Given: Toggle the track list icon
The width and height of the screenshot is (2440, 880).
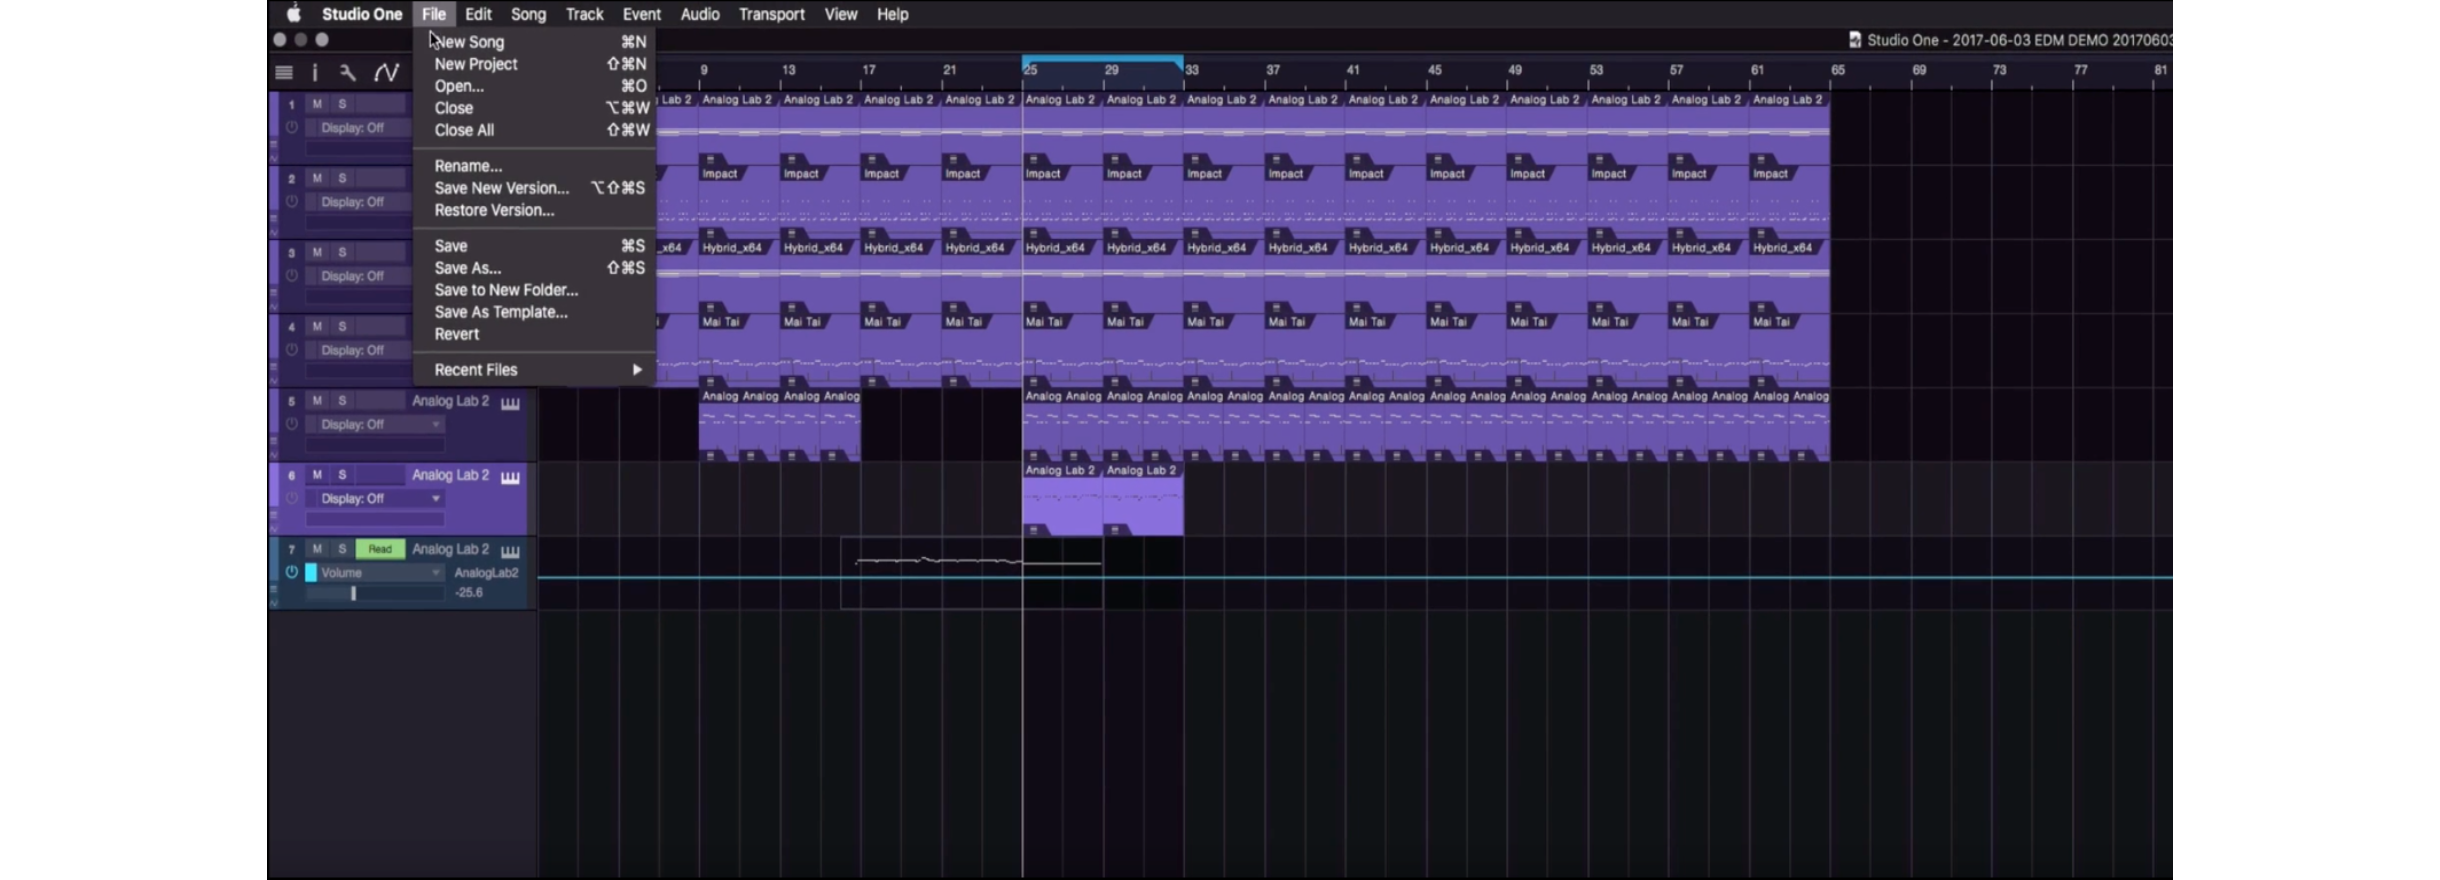Looking at the screenshot, I should click(x=284, y=72).
